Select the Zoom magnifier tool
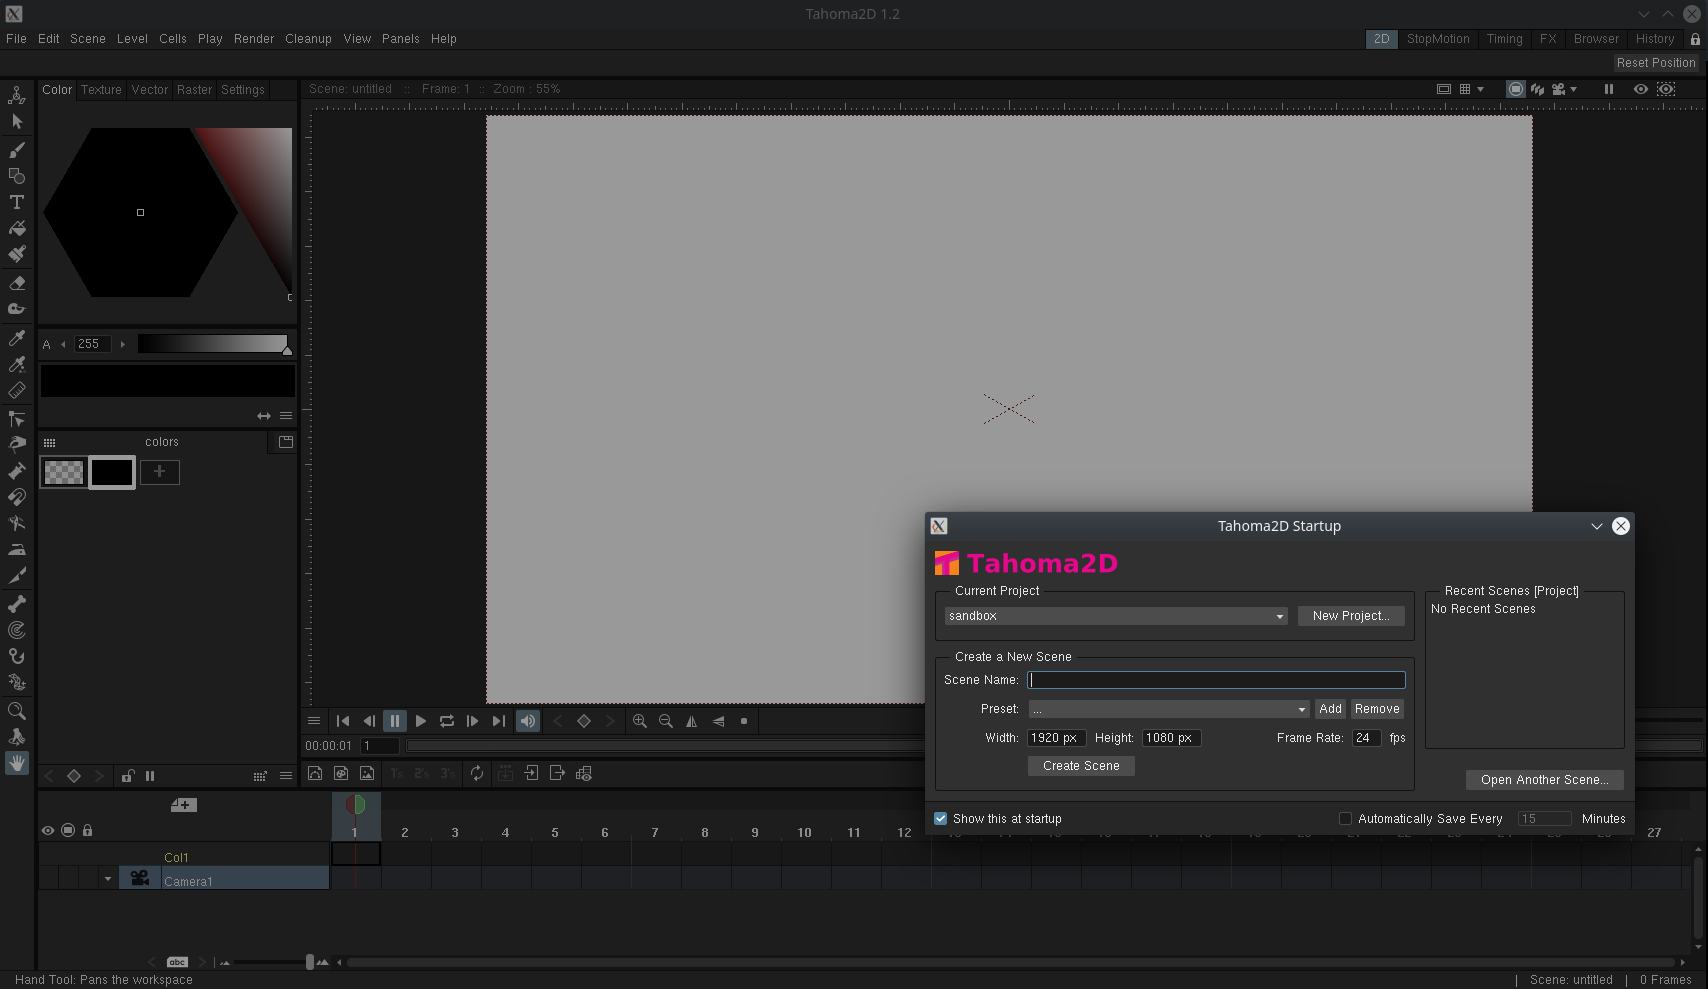 click(x=17, y=711)
